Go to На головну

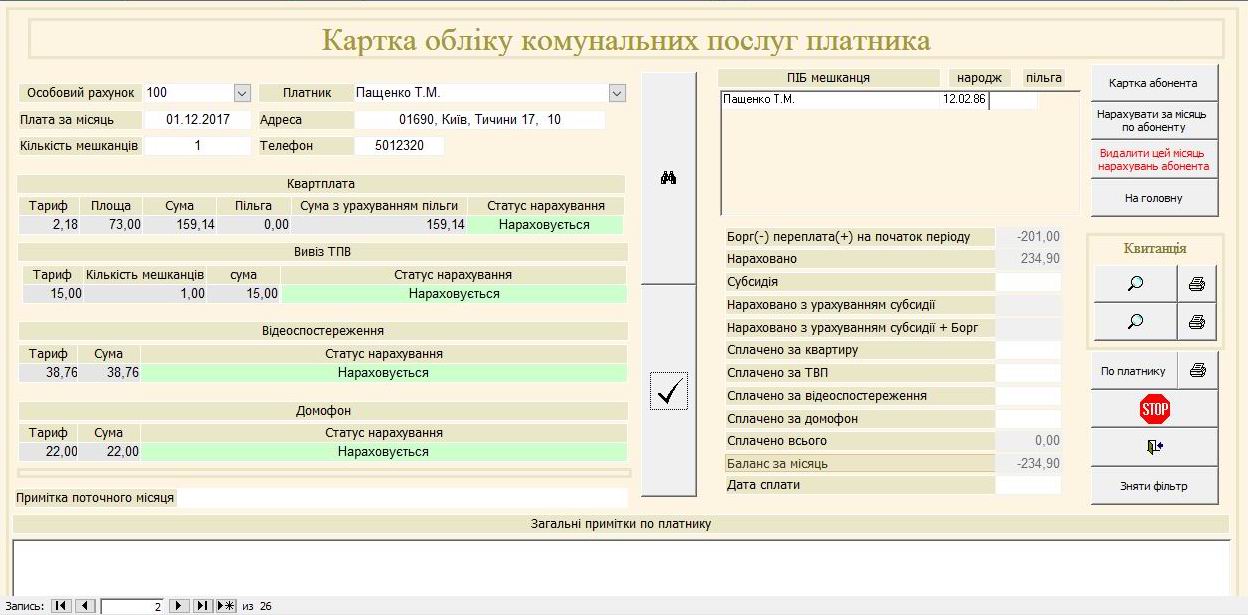(x=1155, y=198)
